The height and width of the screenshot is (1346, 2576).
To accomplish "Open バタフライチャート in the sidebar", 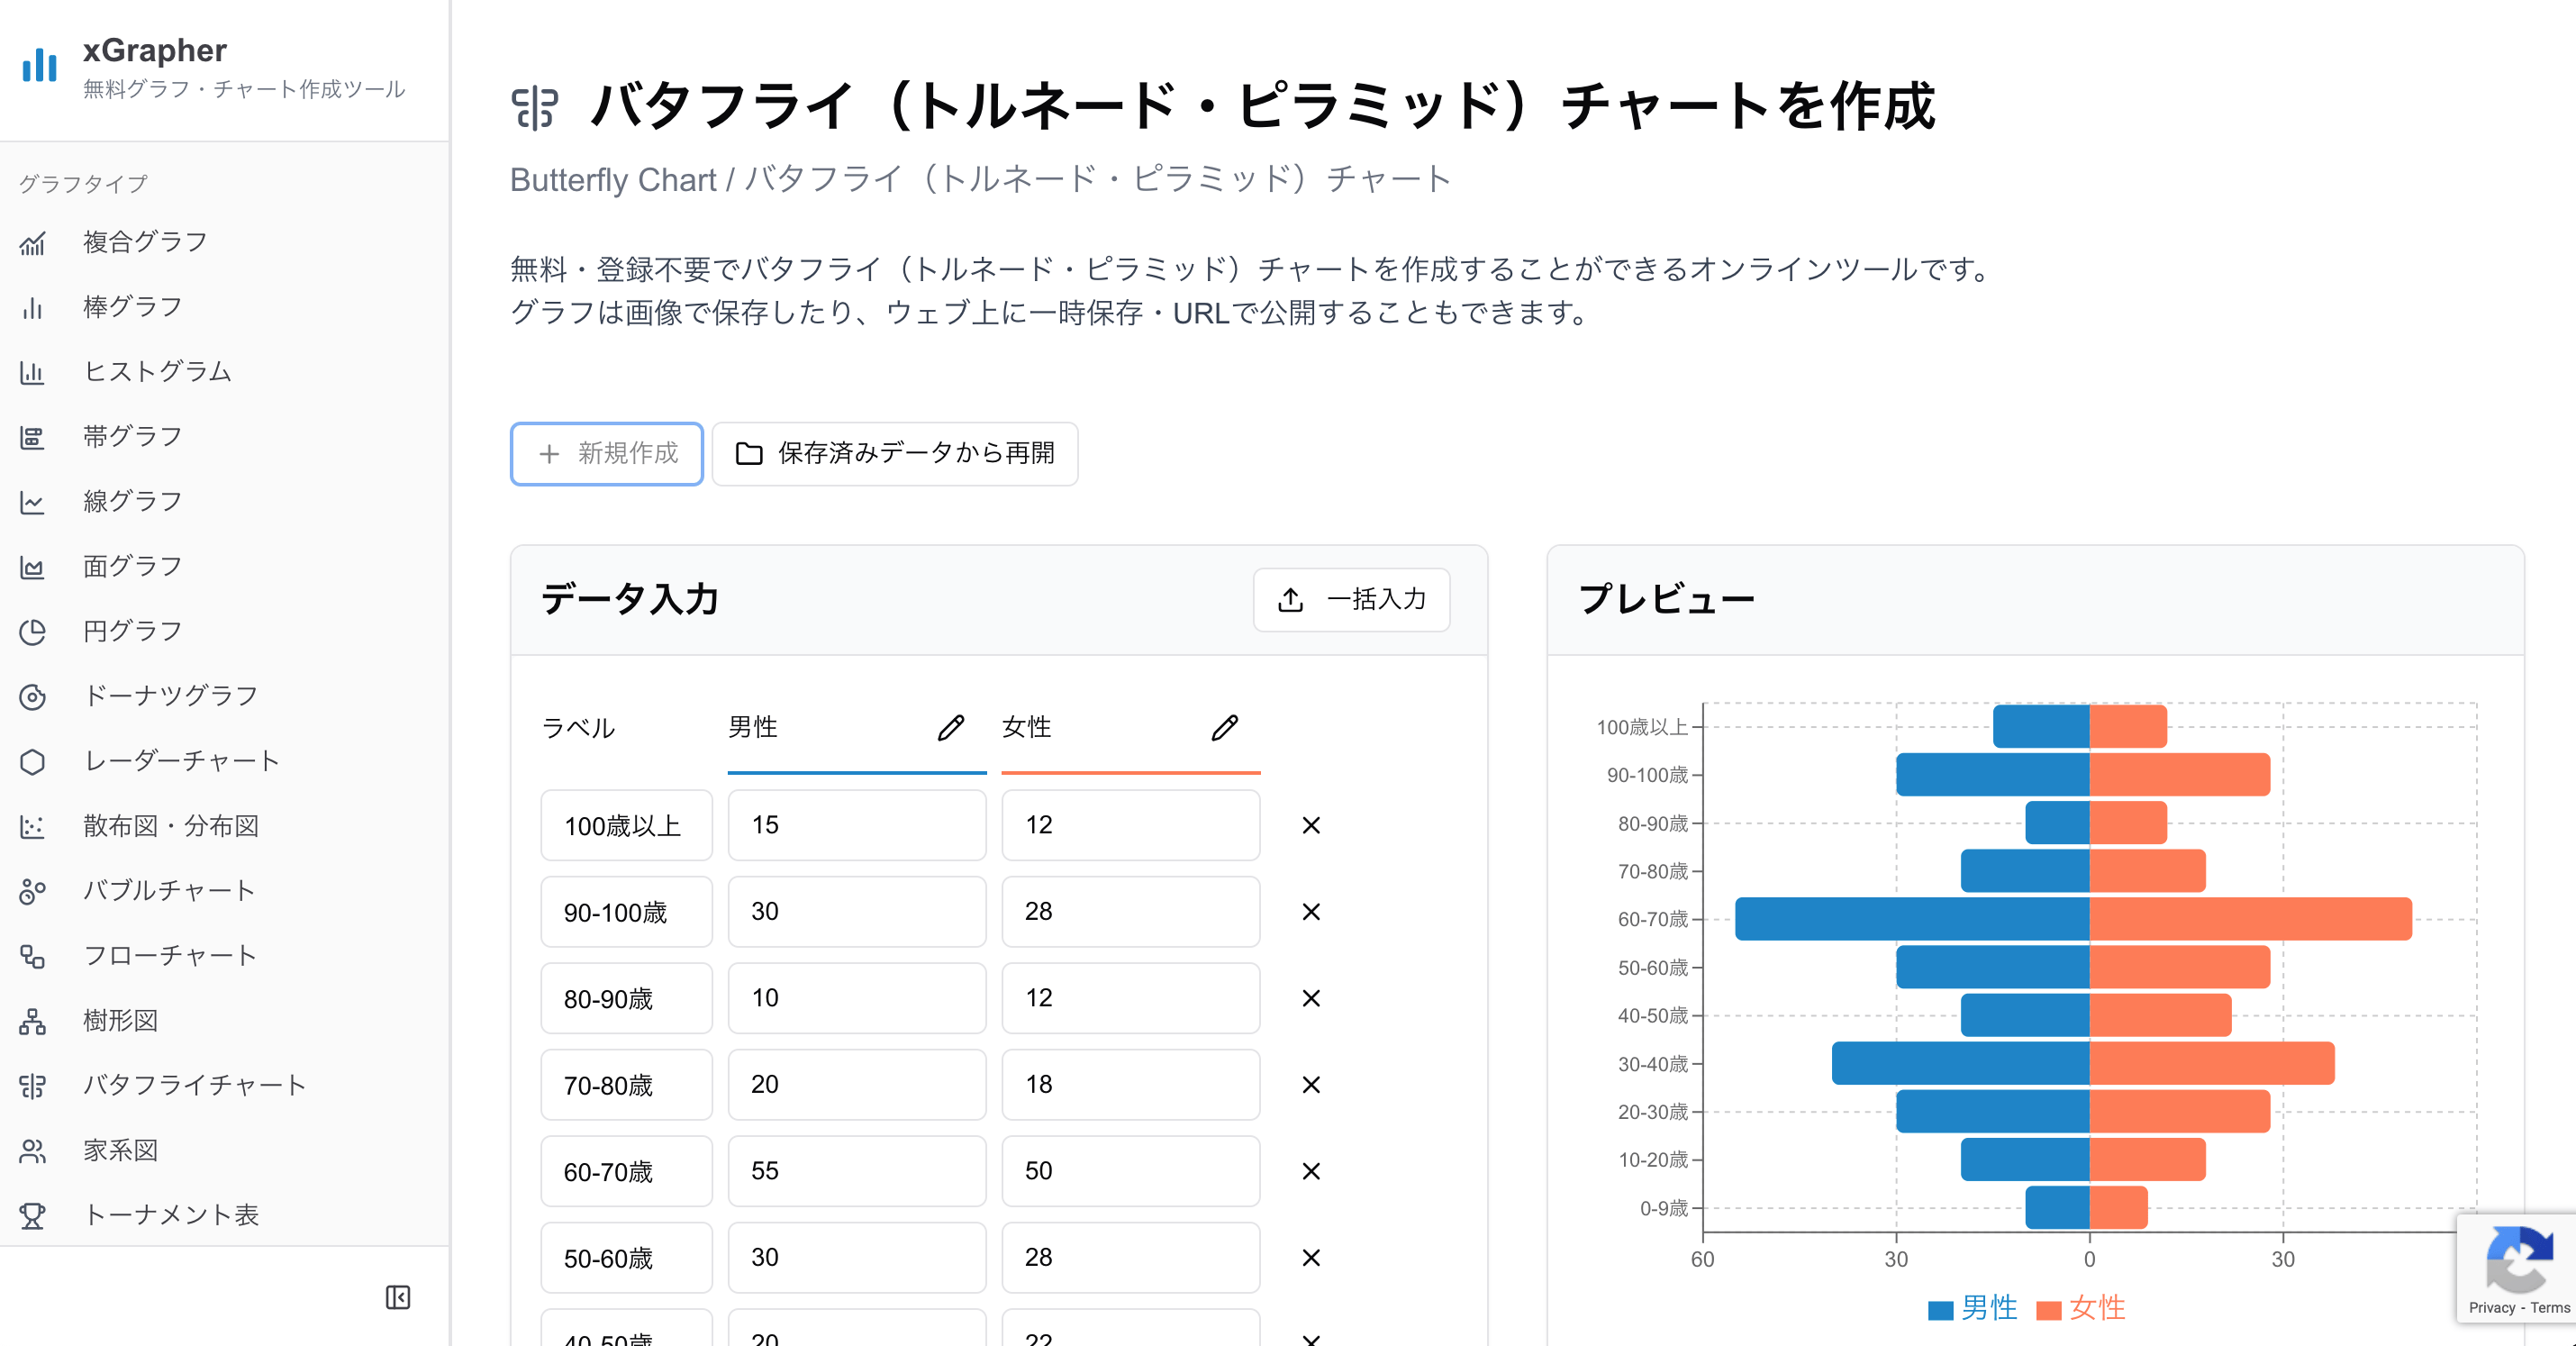I will pos(194,1085).
